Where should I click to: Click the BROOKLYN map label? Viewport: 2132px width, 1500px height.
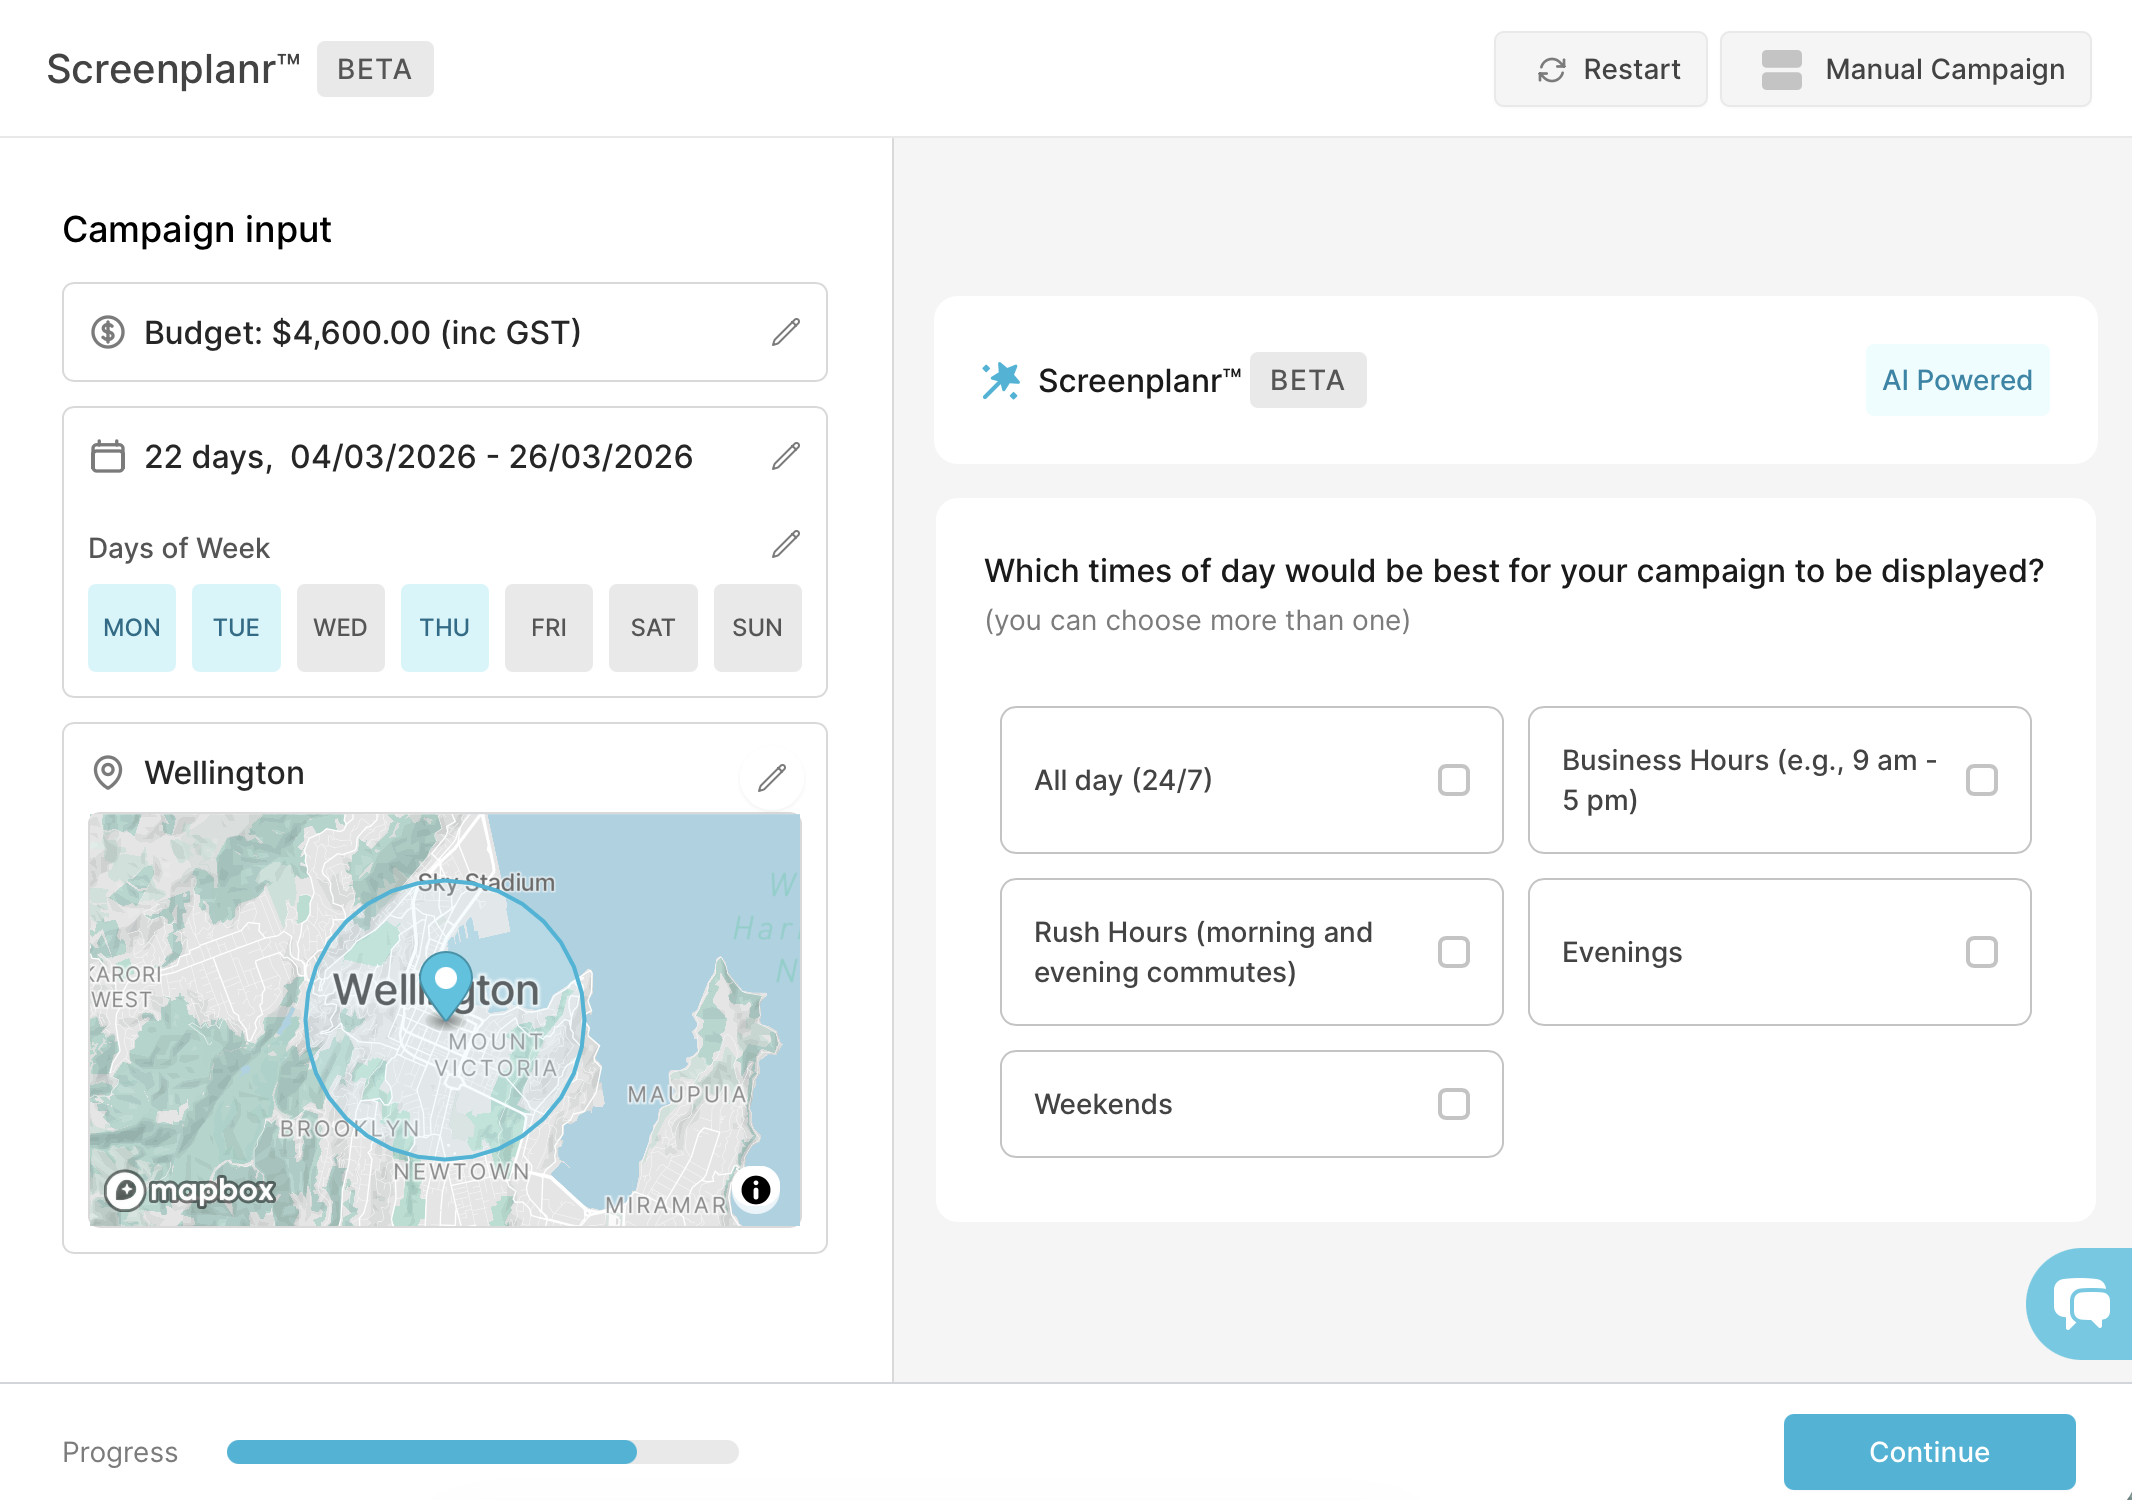click(349, 1128)
